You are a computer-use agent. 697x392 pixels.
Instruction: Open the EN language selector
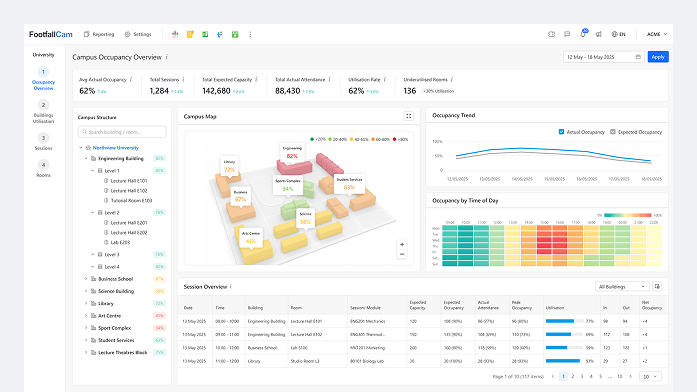tap(618, 34)
